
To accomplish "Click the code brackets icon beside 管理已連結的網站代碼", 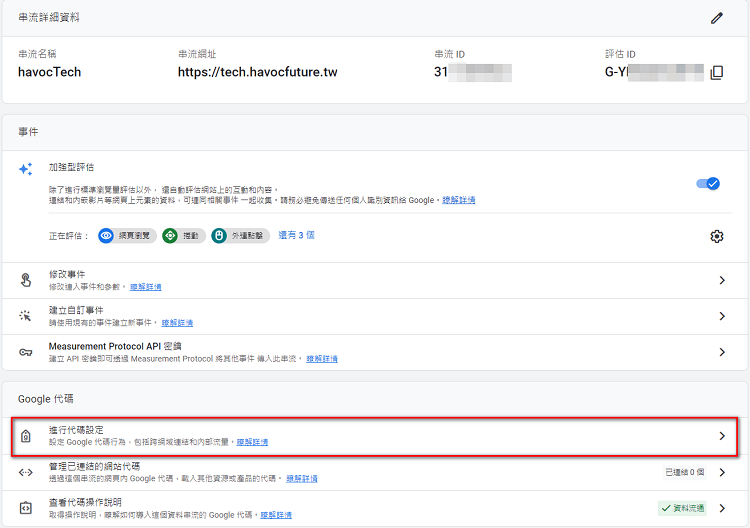I will tap(26, 472).
